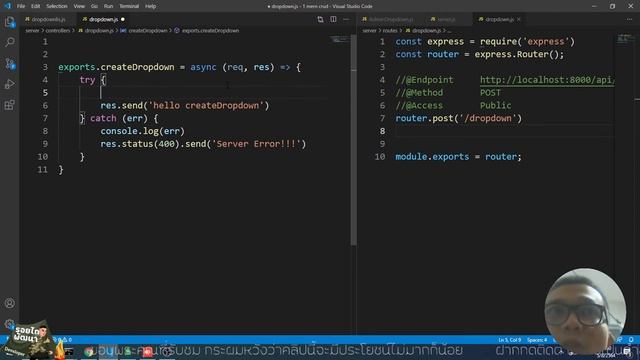Select the dropdown.js tab in the right editor

click(499, 19)
